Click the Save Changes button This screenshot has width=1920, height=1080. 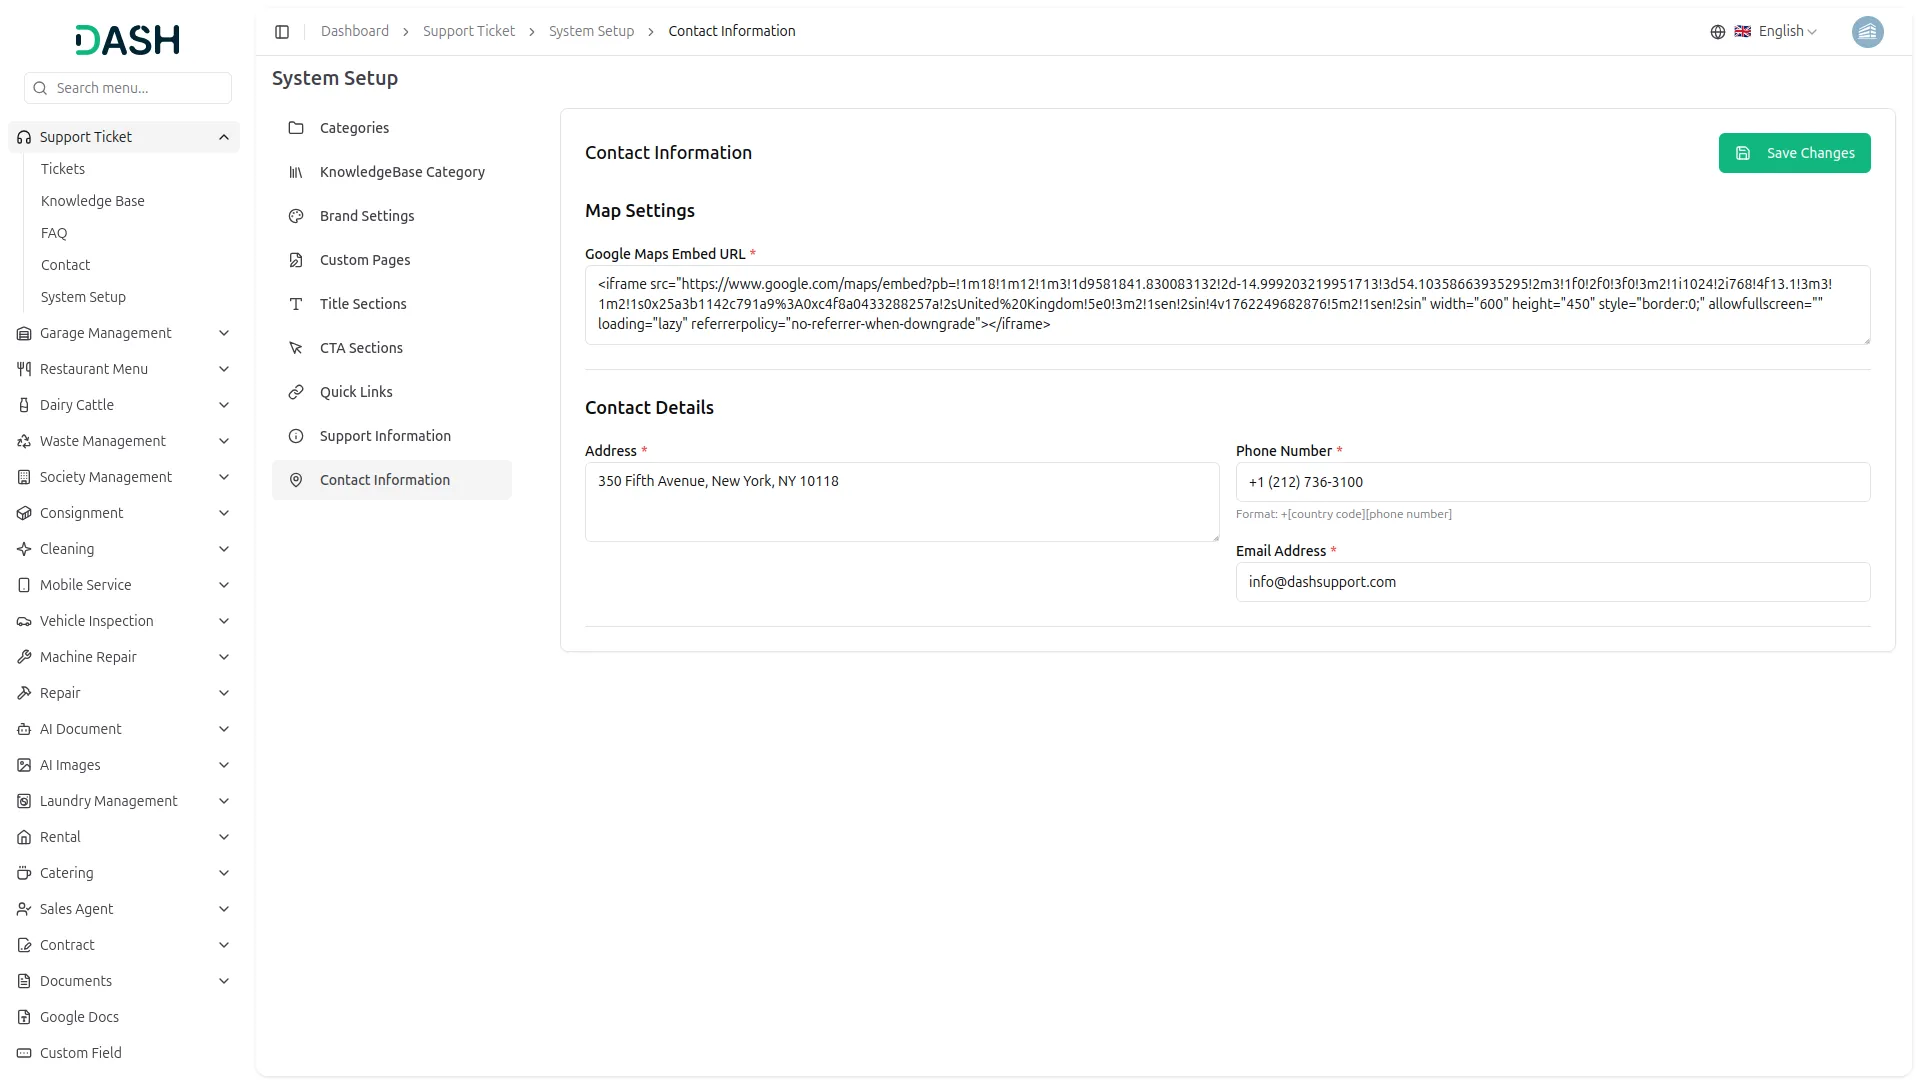click(1794, 153)
